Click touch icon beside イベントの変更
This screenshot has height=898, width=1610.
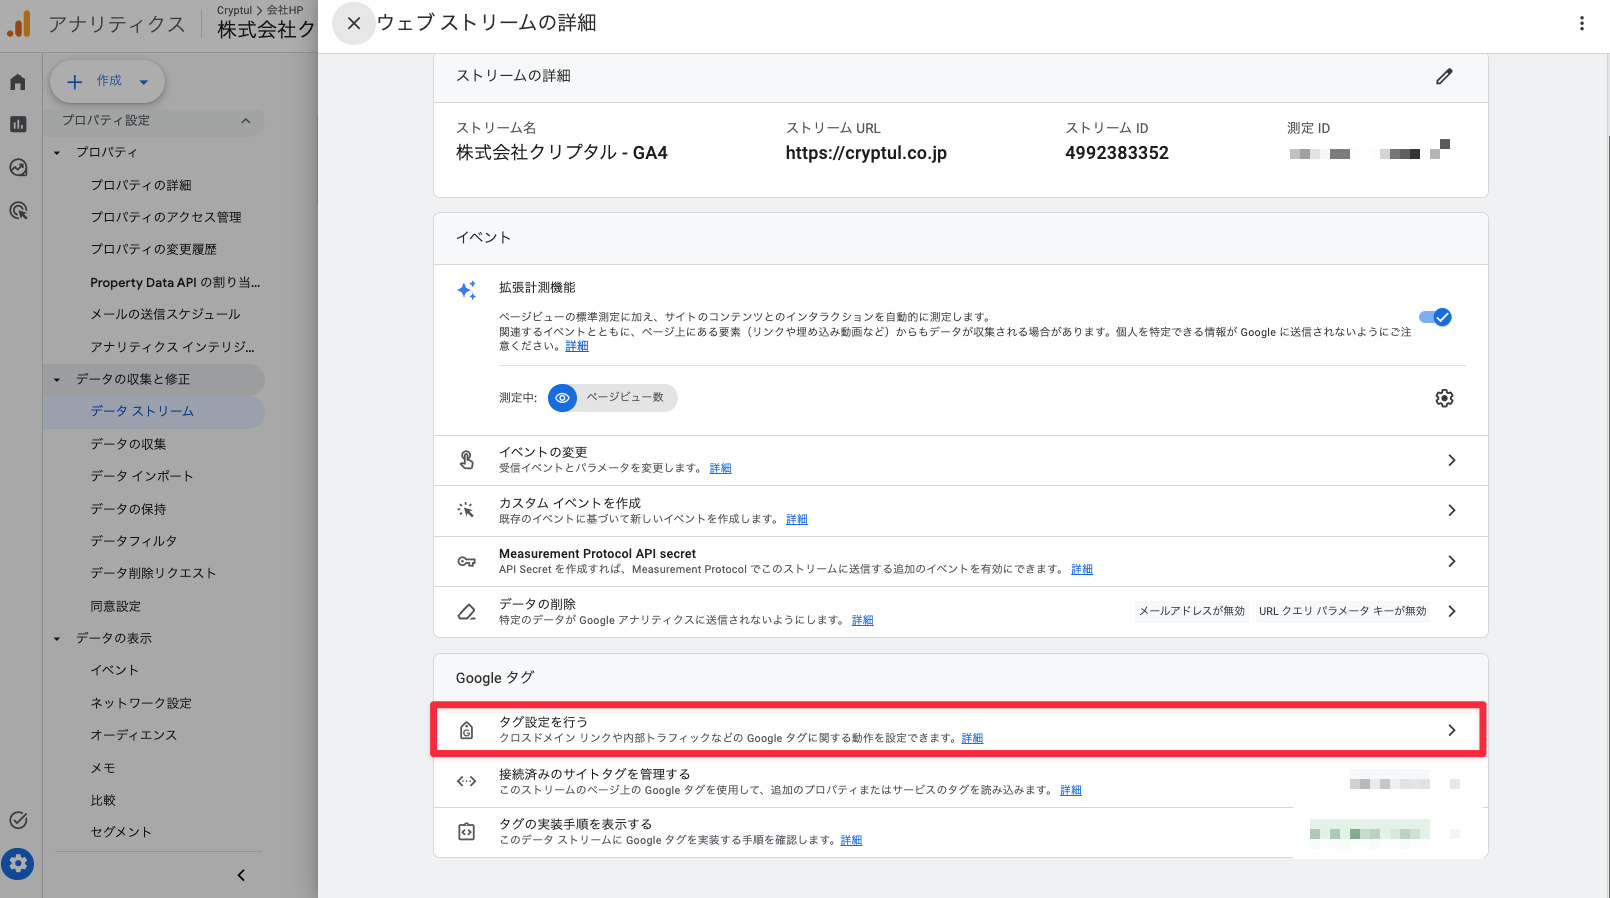467,460
